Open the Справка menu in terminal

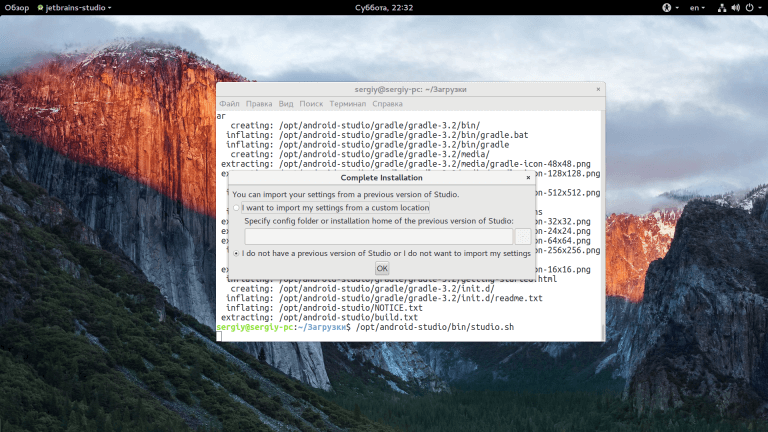pyautogui.click(x=387, y=104)
